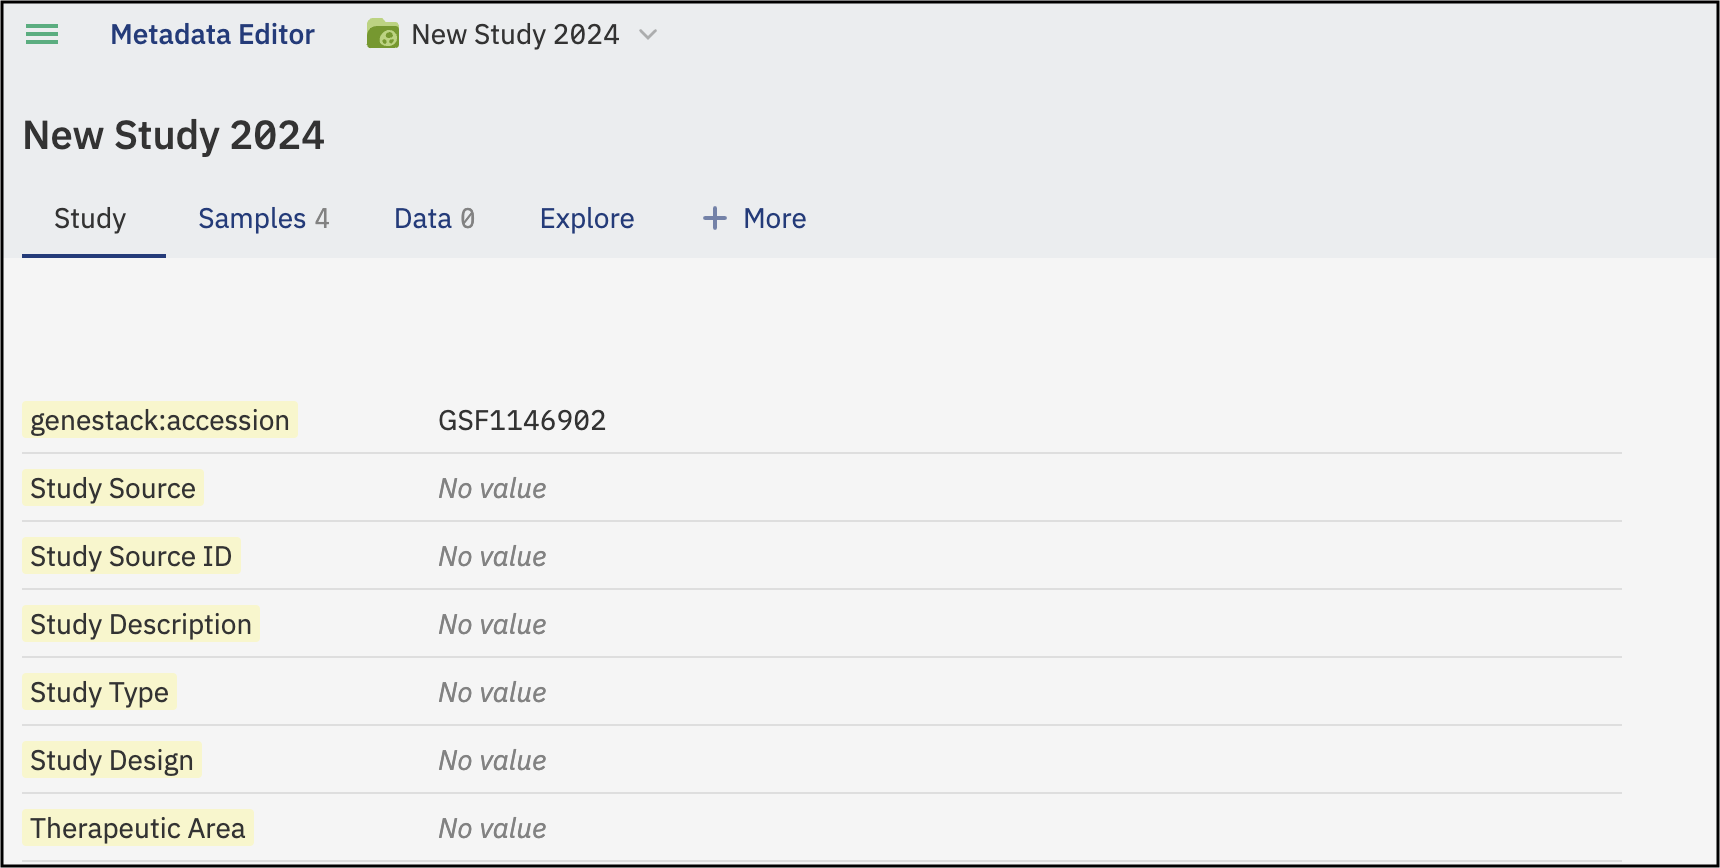
Task: Edit the Study Source ID No value field
Action: tap(492, 556)
